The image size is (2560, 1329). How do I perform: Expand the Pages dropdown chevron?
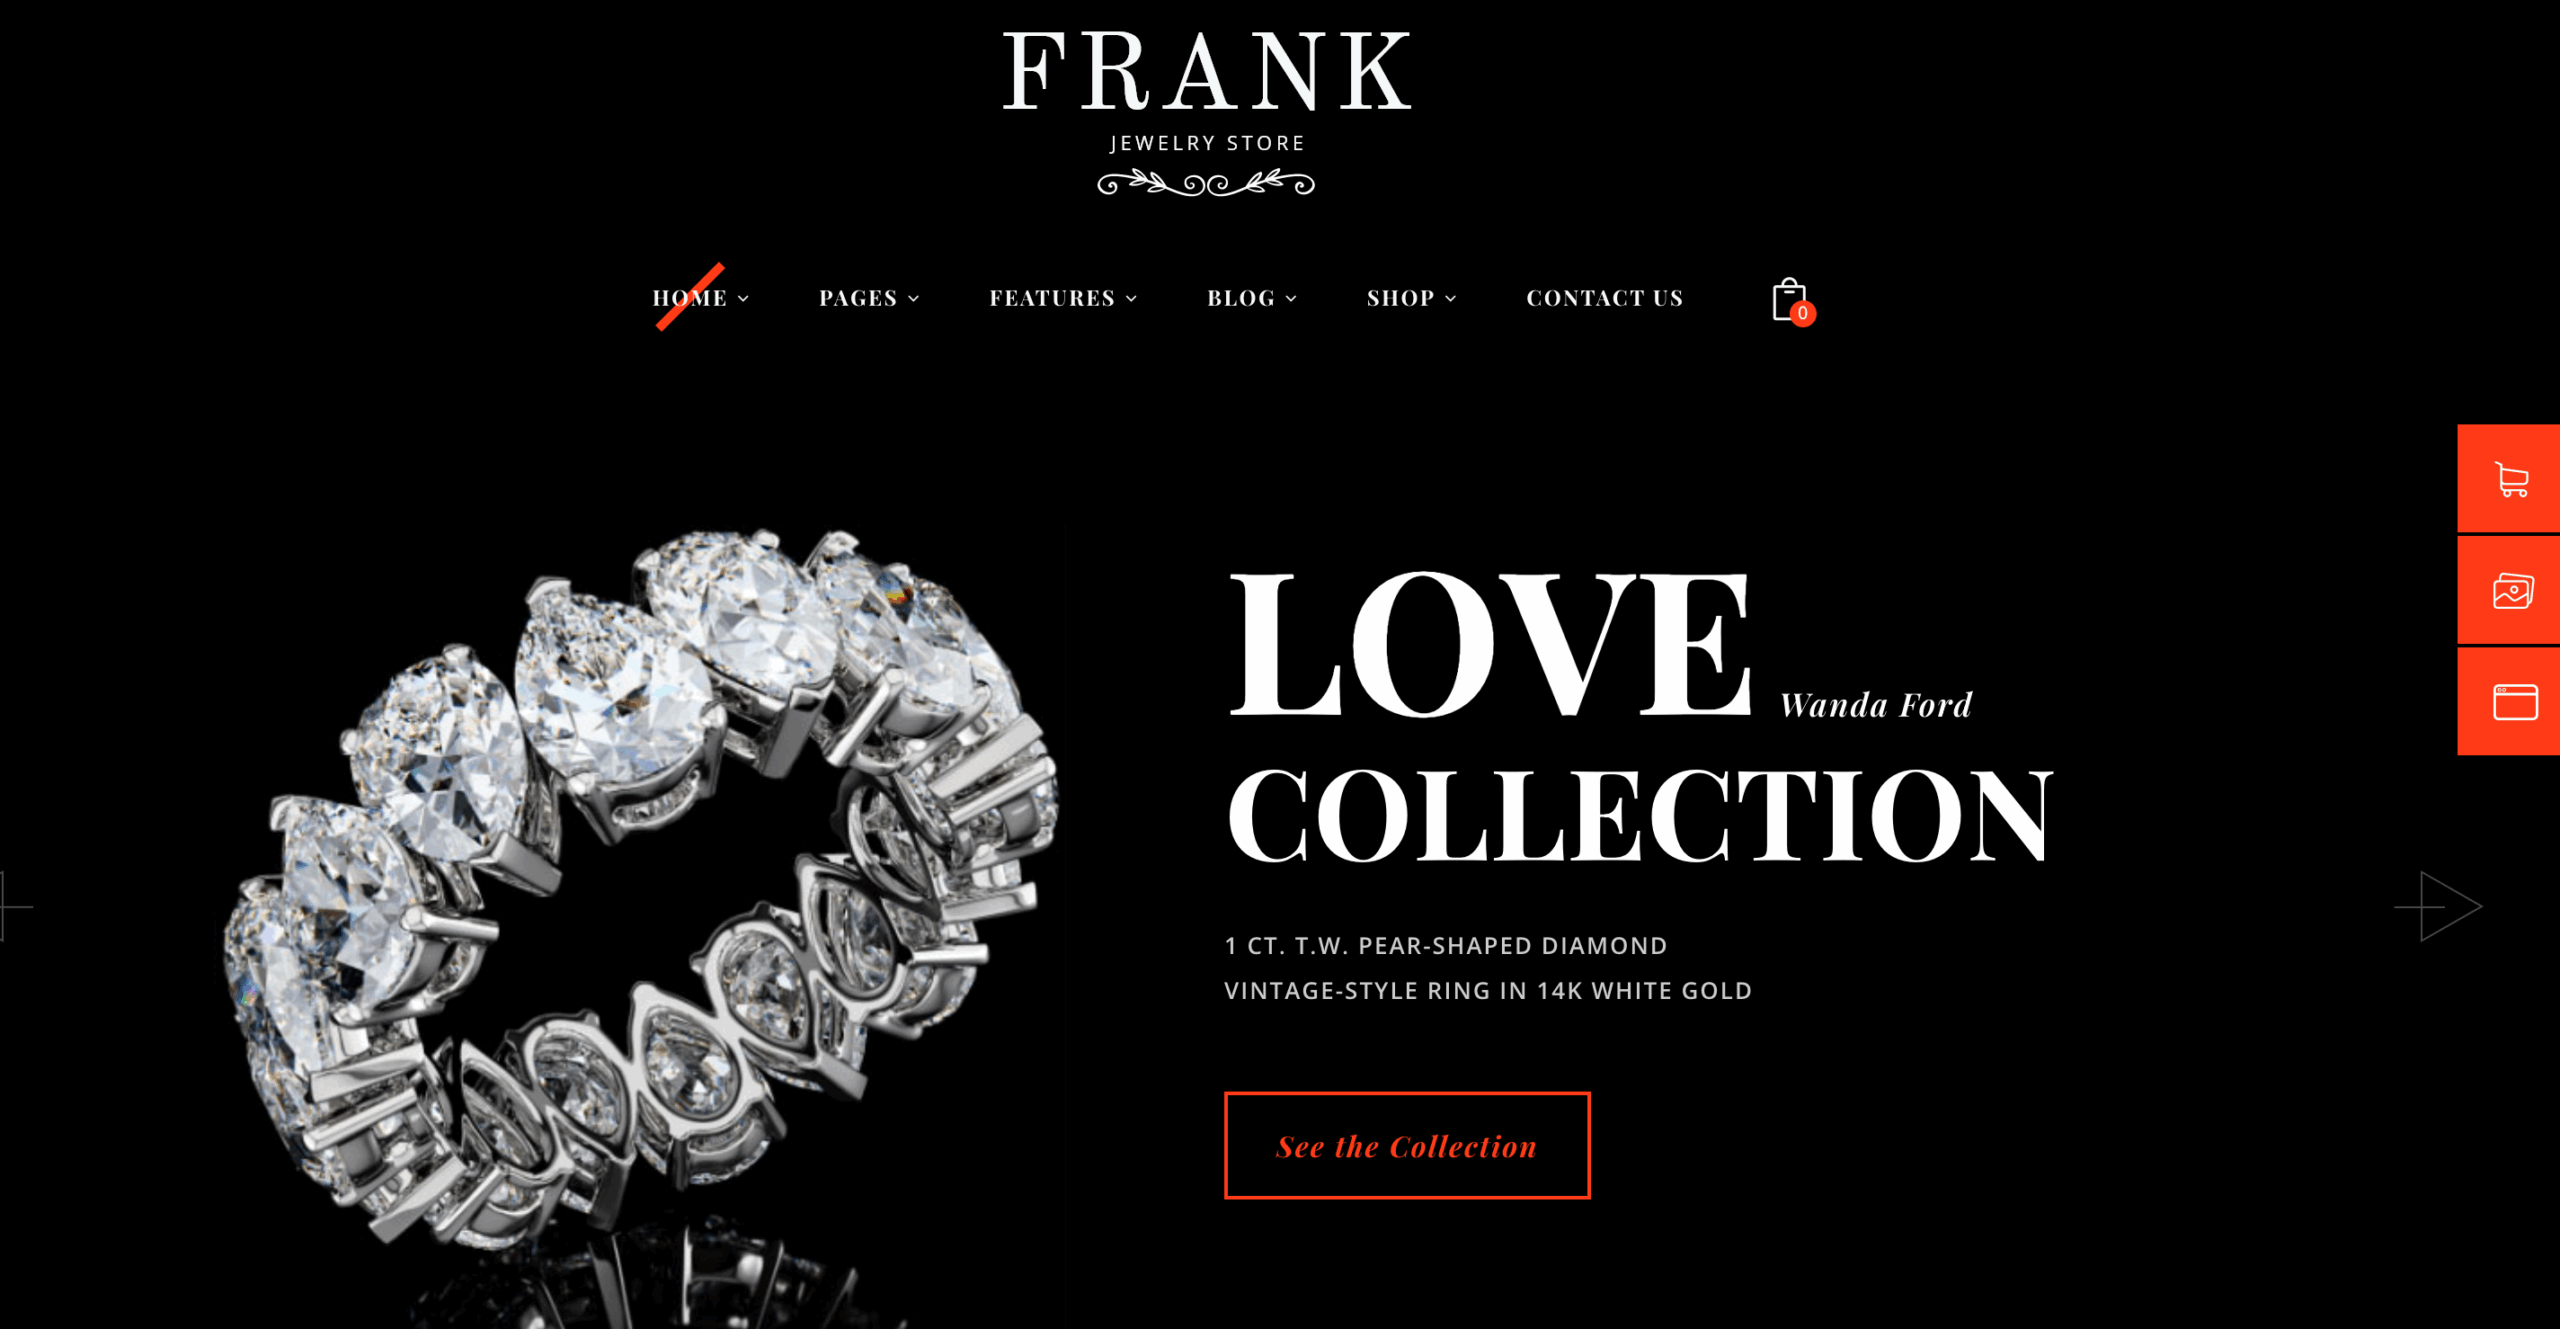pyautogui.click(x=913, y=299)
